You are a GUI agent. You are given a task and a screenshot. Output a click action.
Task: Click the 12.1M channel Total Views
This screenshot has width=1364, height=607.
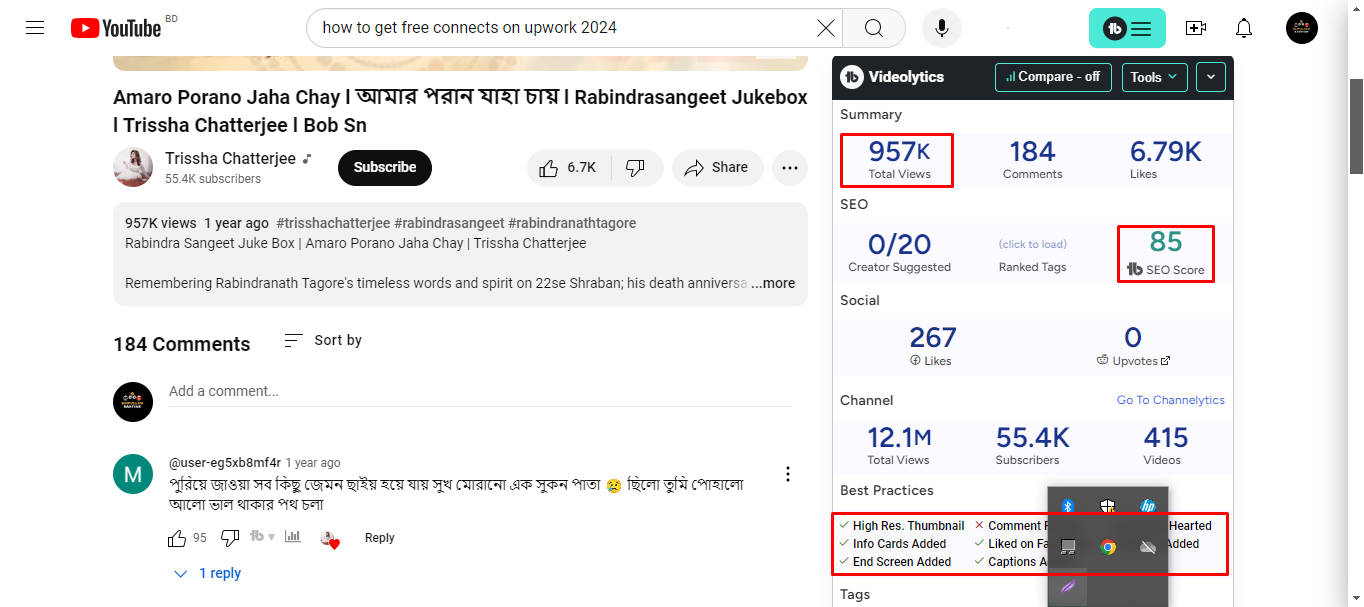(x=898, y=446)
